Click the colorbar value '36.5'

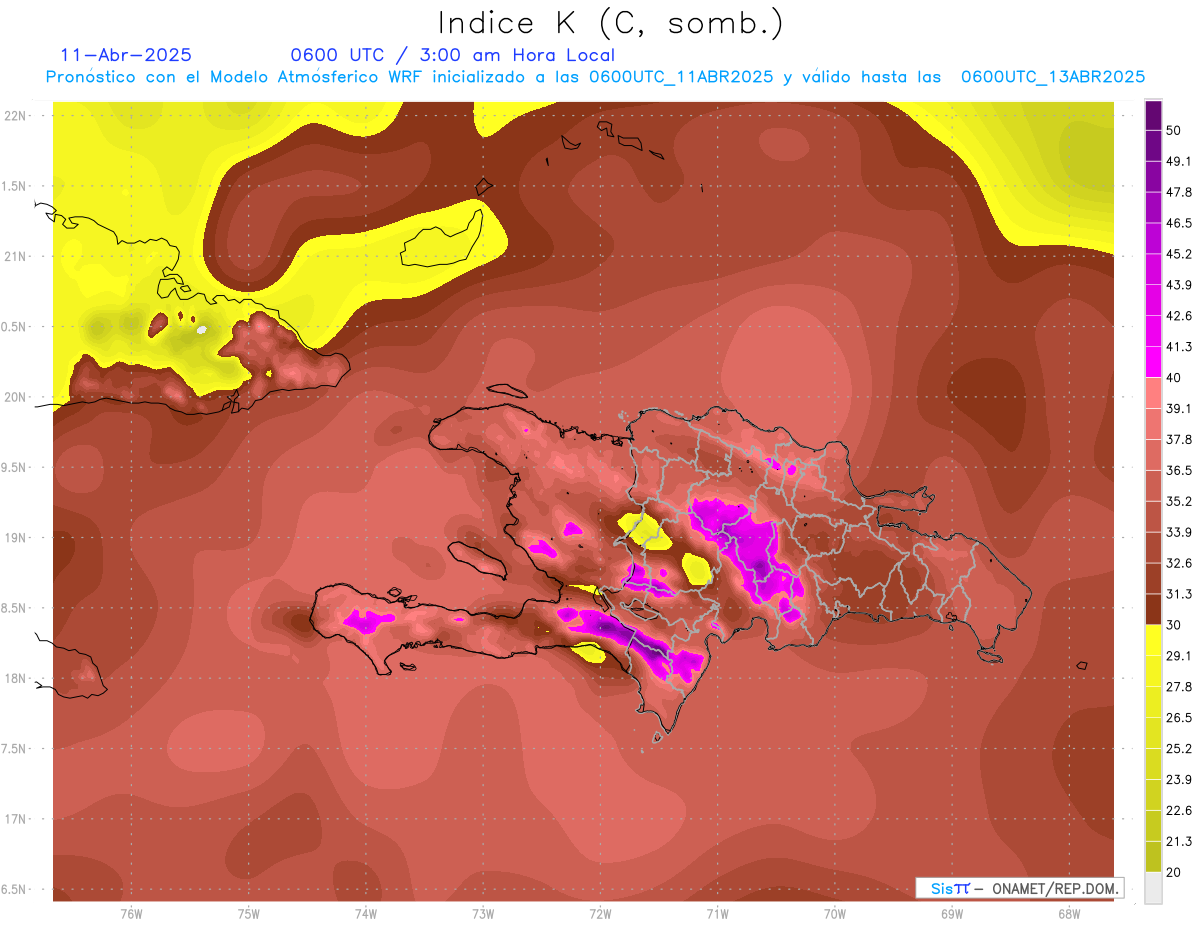[1179, 470]
